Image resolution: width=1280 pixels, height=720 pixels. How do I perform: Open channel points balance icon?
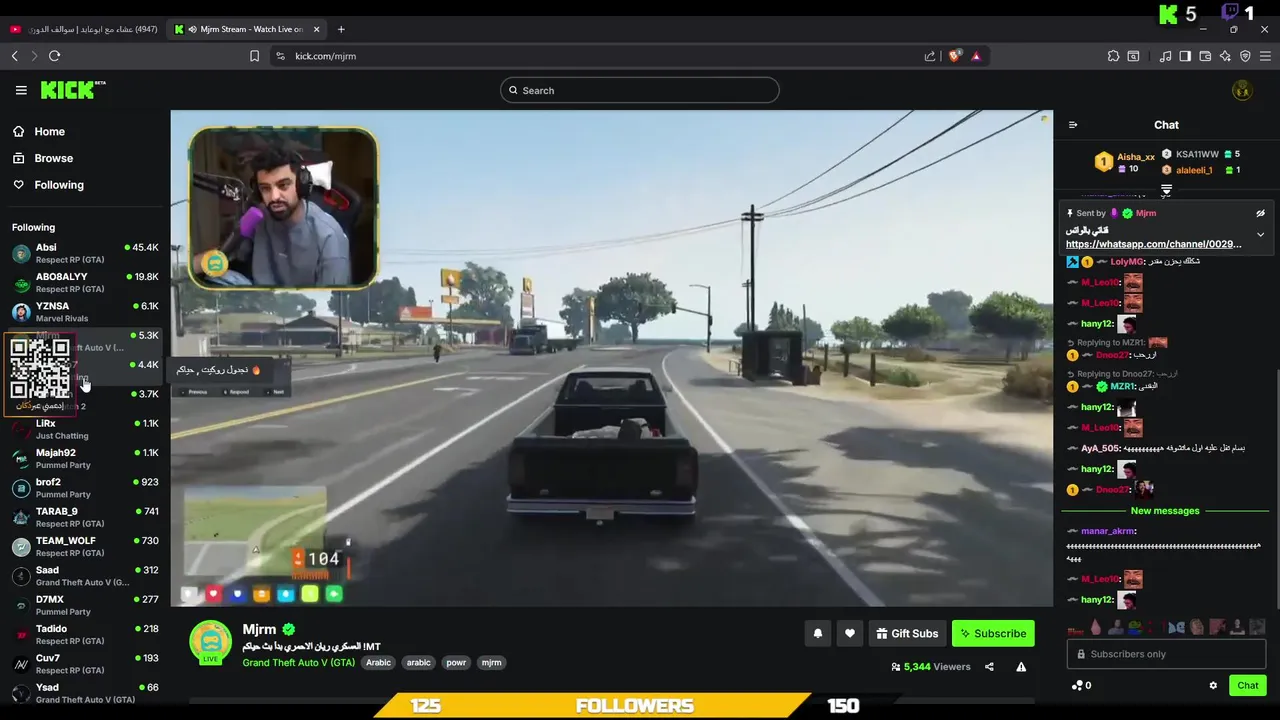[x=1080, y=685]
